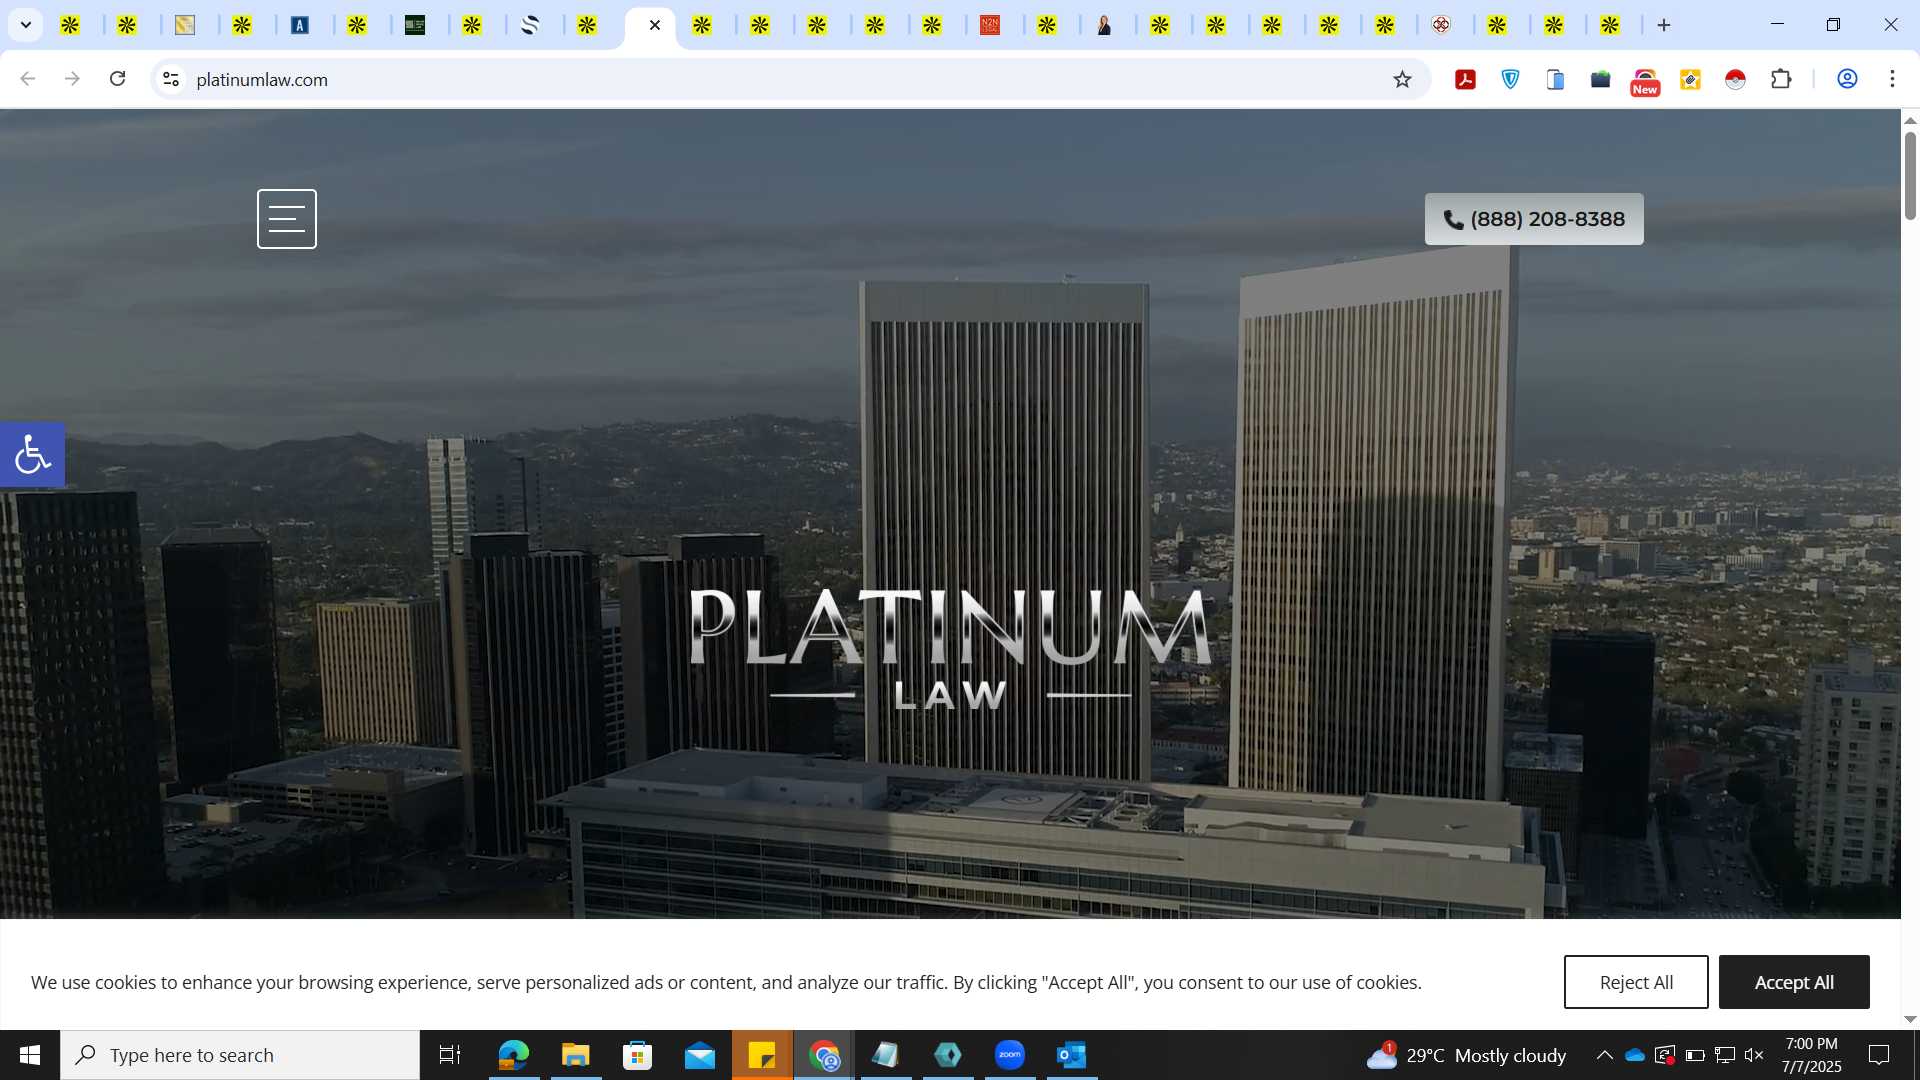Open the weather widget showing 29°C
This screenshot has width=1920, height=1080.
tap(1466, 1055)
